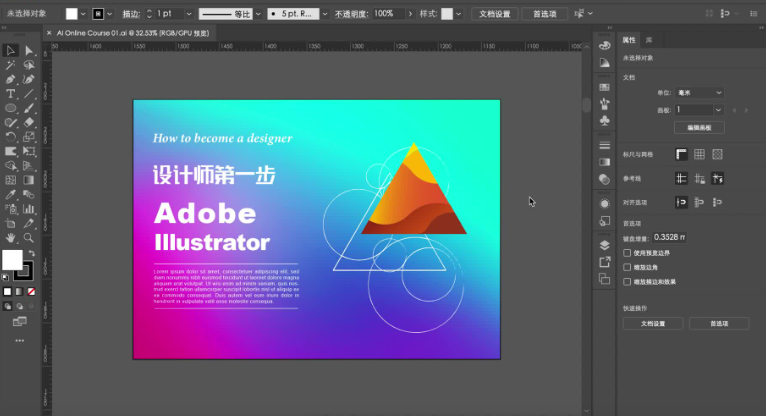The width and height of the screenshot is (766, 416).
Task: Toggle show guides button
Action: tap(681, 178)
